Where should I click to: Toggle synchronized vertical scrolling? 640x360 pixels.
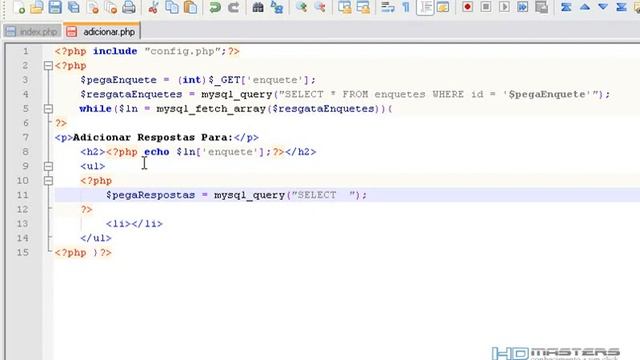tap(344, 7)
